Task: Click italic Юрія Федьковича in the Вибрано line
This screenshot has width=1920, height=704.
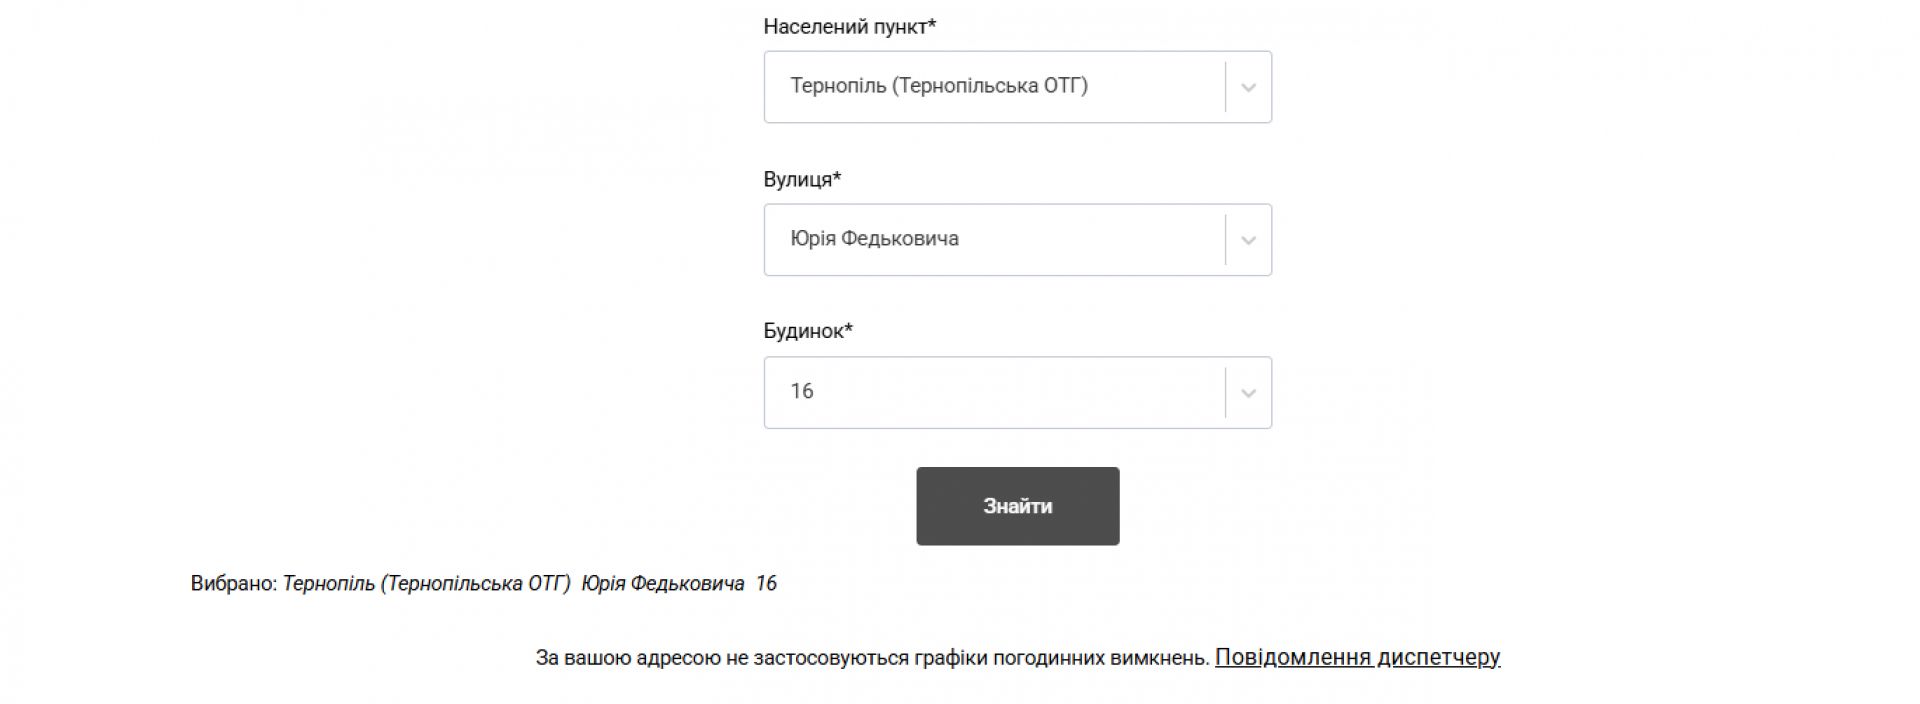Action: pos(662,584)
